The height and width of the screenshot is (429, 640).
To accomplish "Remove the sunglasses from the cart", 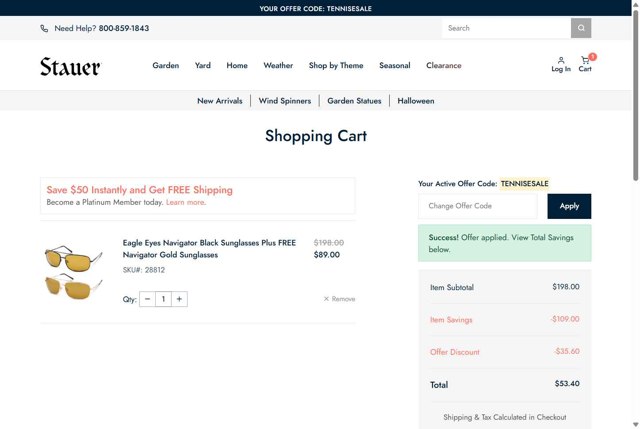I will (x=339, y=299).
